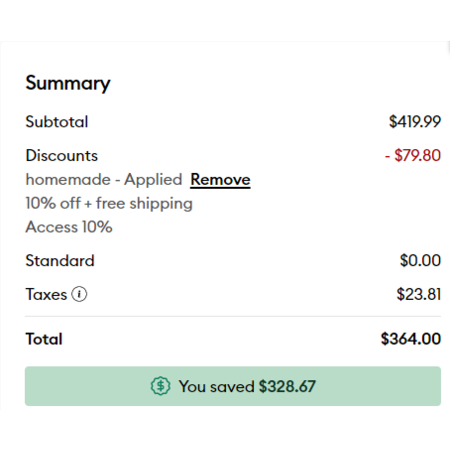Remove the homemade discount code
The image size is (450, 450).
pos(220,180)
